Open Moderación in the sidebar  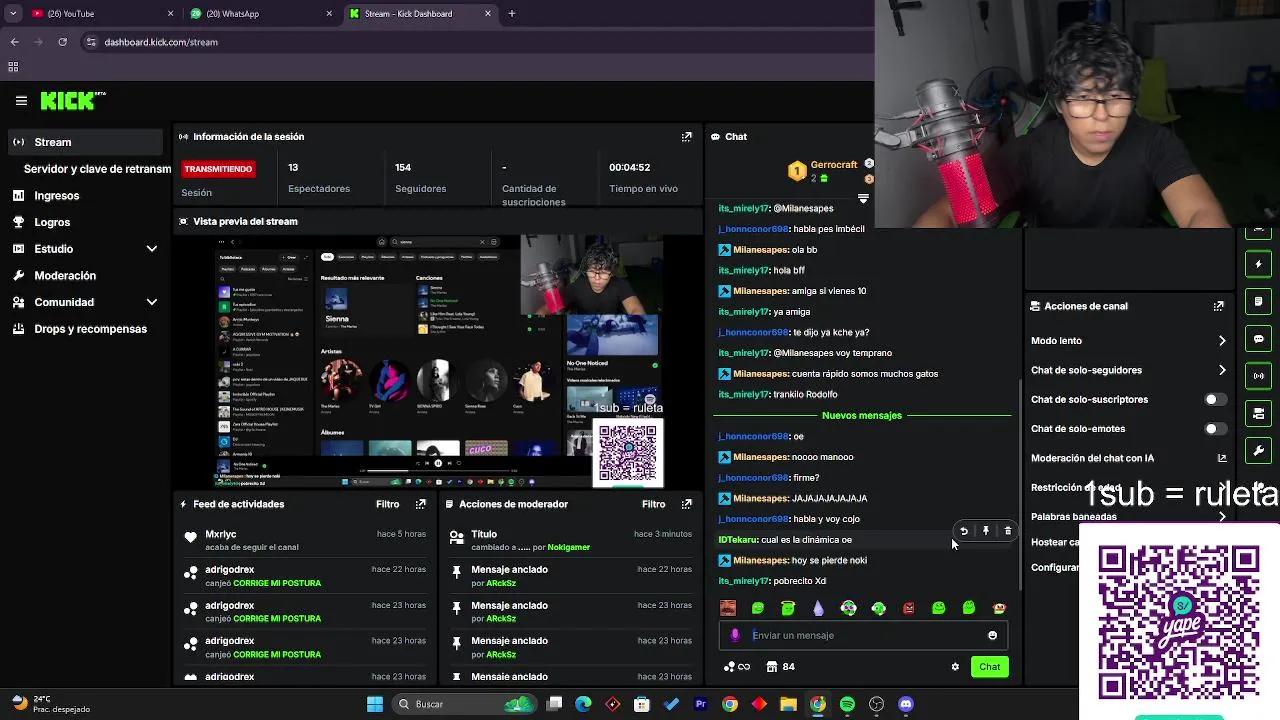pos(65,275)
